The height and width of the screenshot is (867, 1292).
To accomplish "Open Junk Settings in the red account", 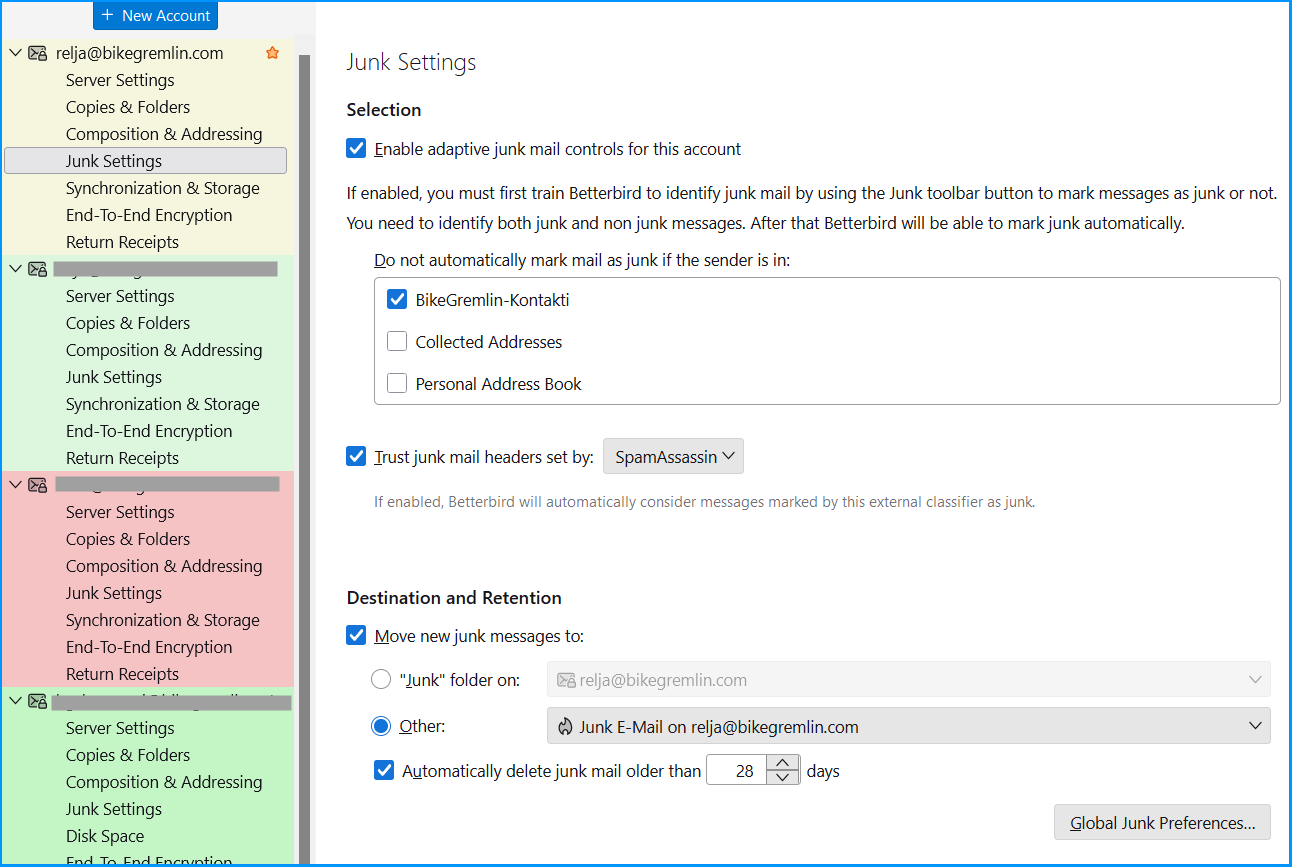I will pyautogui.click(x=114, y=593).
